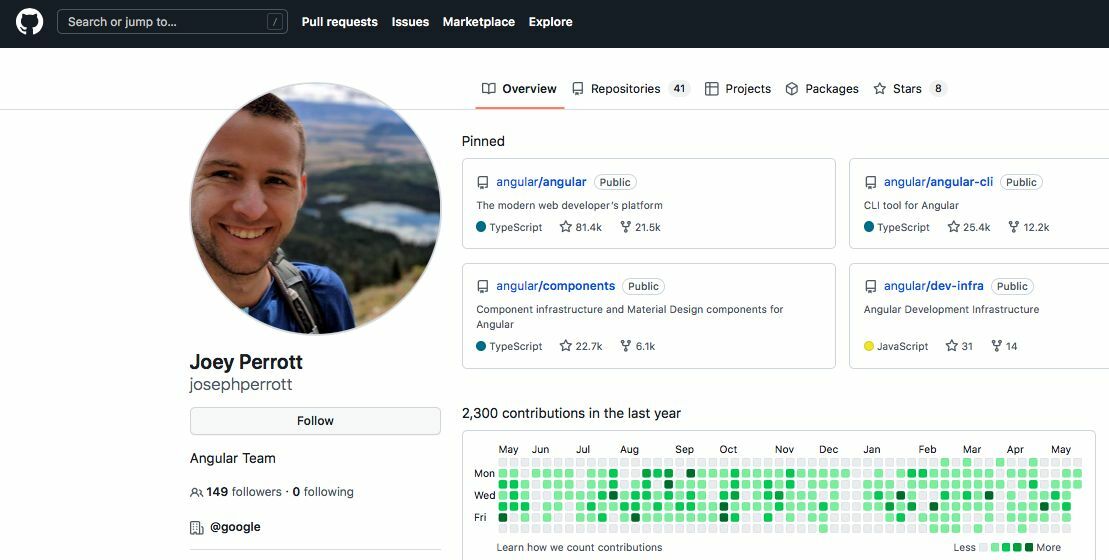Open the angular/angular pinned repository
This screenshot has width=1109, height=560.
[x=541, y=182]
